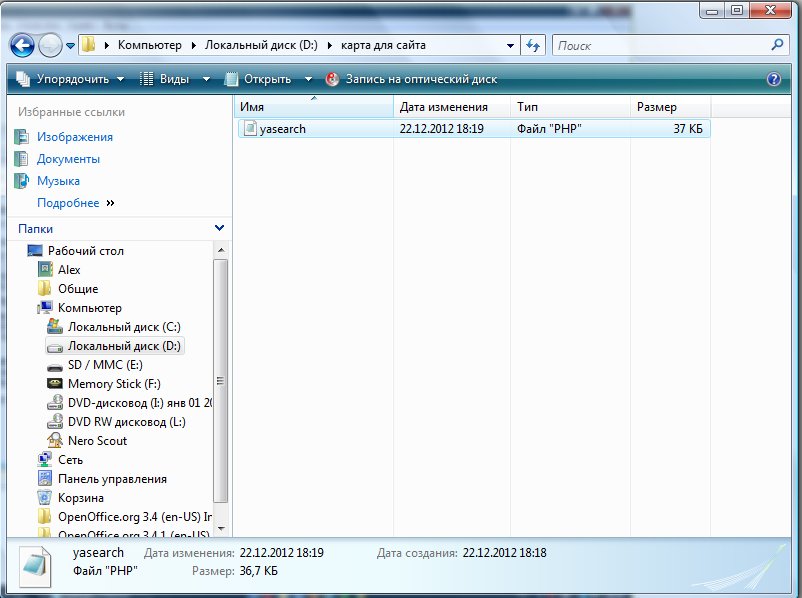This screenshot has height=598, width=802.
Task: Click into the Поиск search field
Action: coord(662,46)
